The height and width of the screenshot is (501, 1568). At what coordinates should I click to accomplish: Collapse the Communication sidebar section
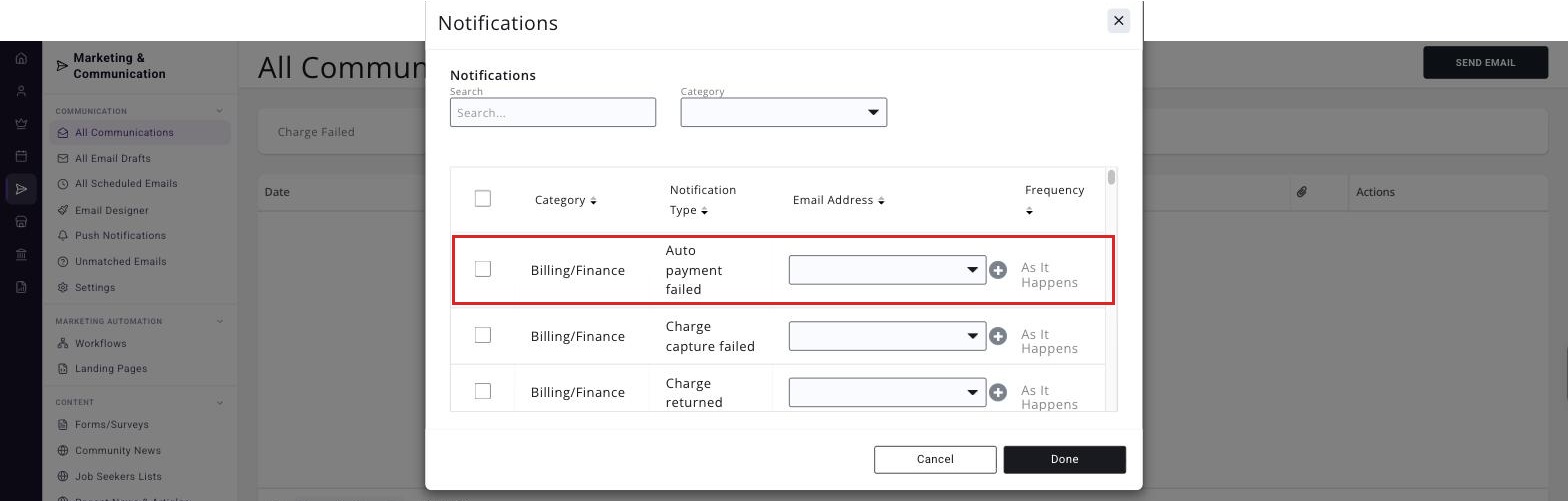[219, 111]
